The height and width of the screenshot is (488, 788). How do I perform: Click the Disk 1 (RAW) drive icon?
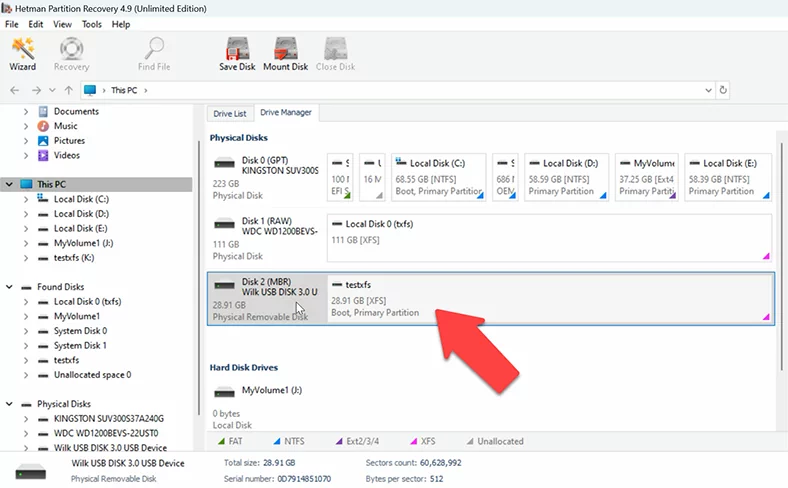click(x=224, y=224)
